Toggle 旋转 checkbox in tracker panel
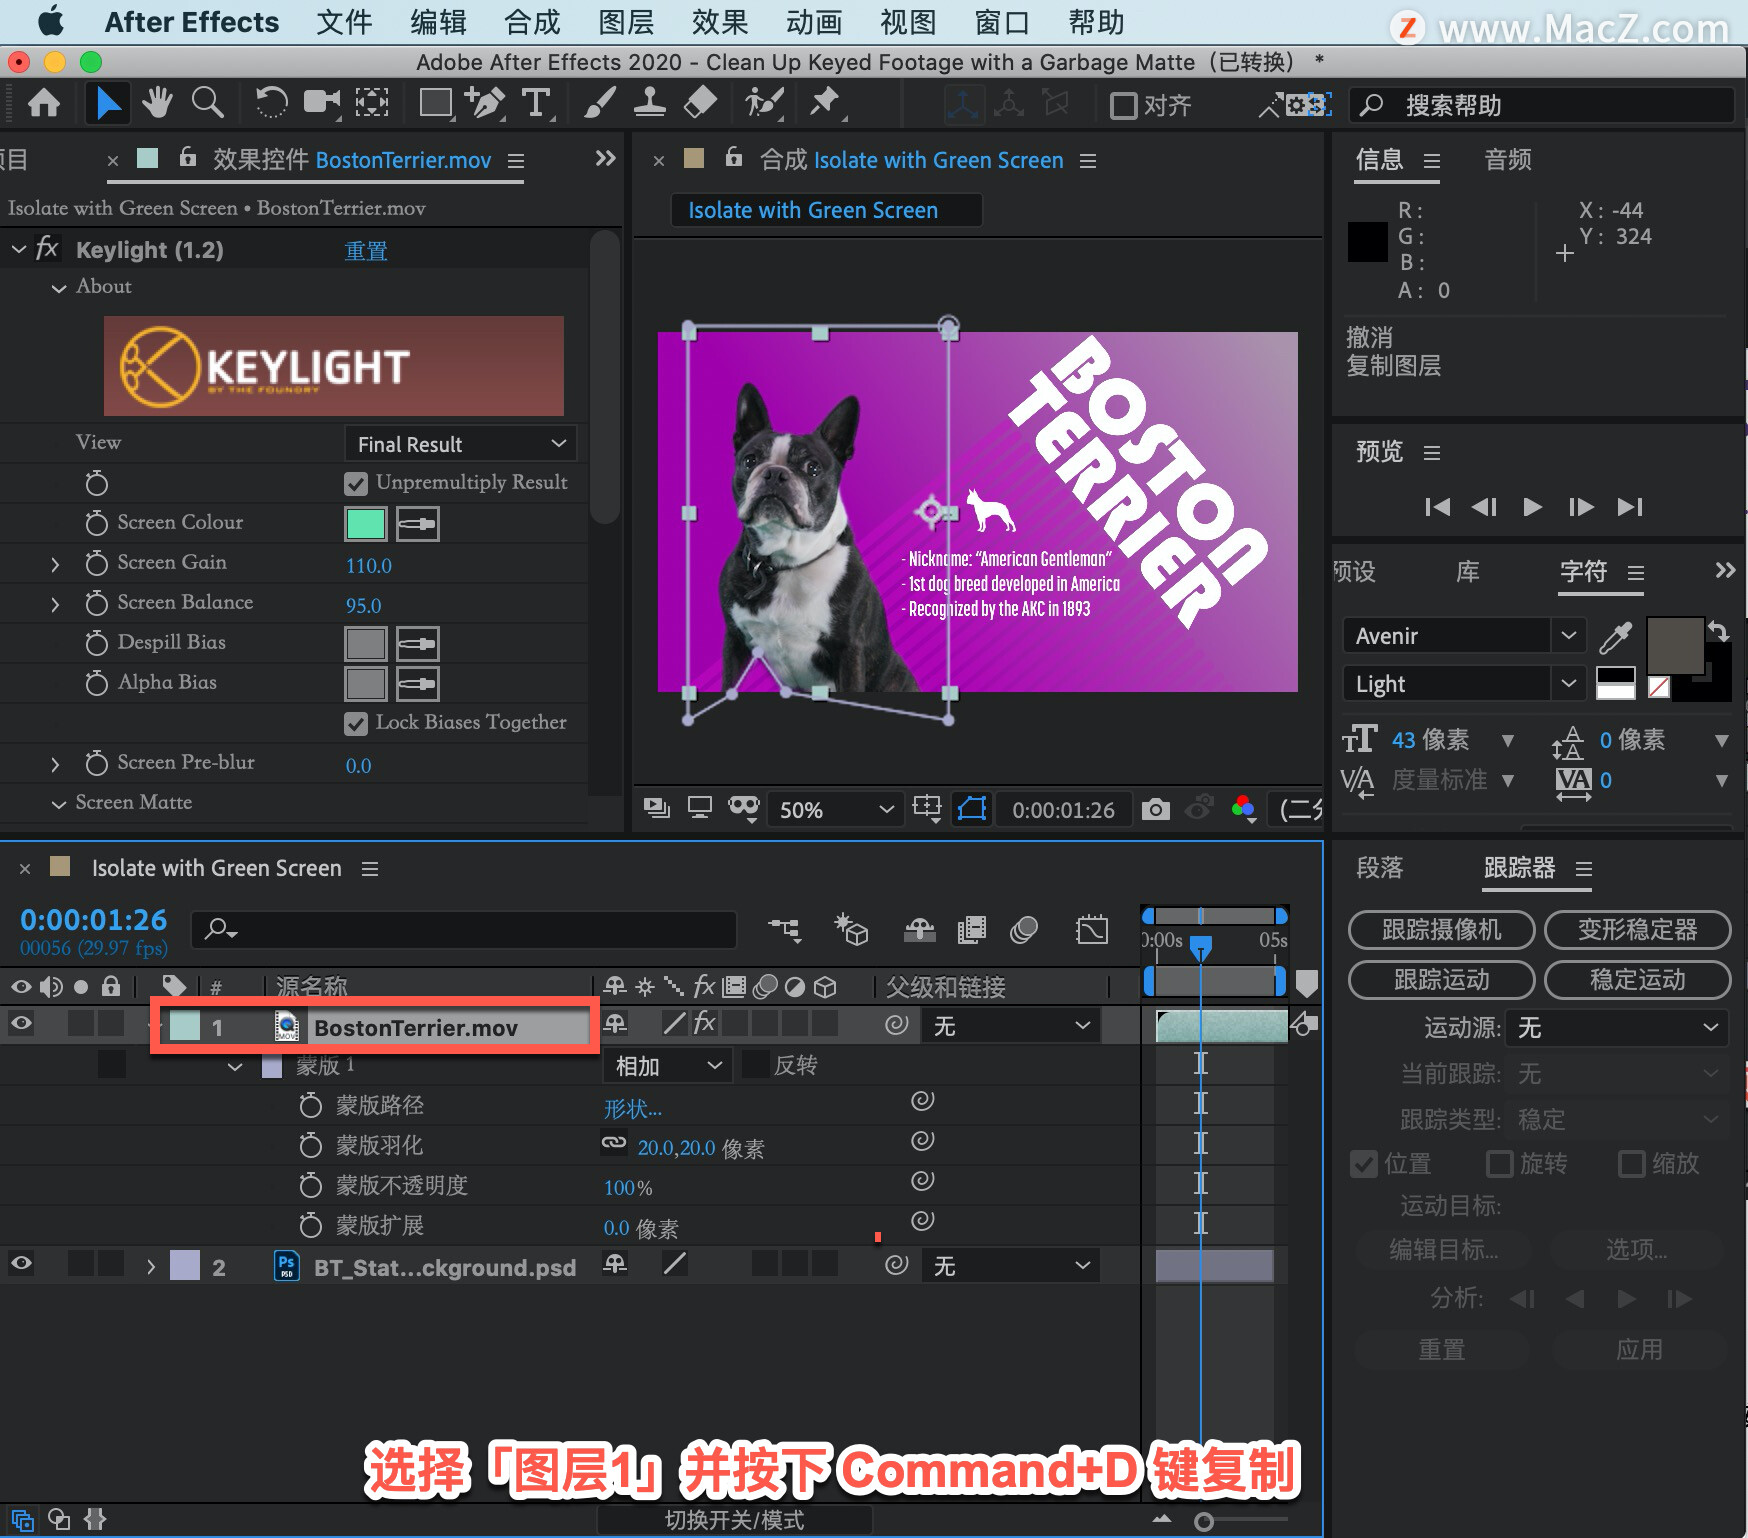This screenshot has width=1748, height=1538. (x=1499, y=1164)
